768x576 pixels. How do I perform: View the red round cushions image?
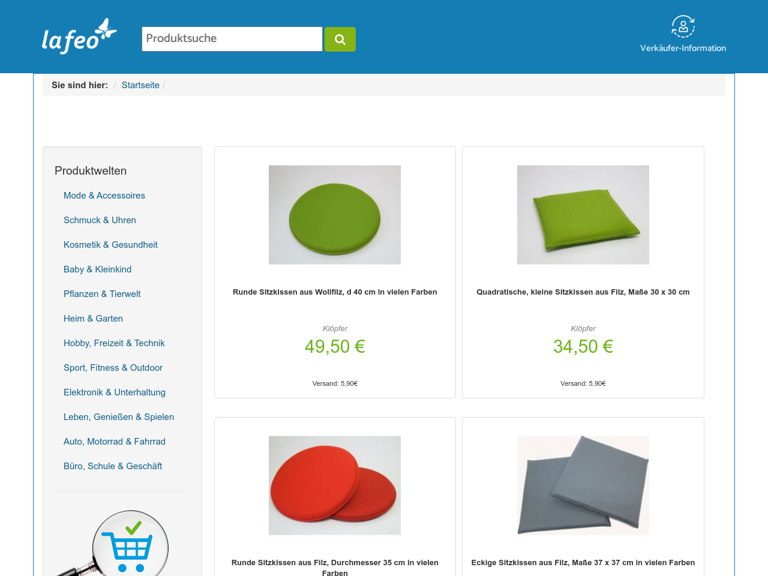(x=334, y=485)
